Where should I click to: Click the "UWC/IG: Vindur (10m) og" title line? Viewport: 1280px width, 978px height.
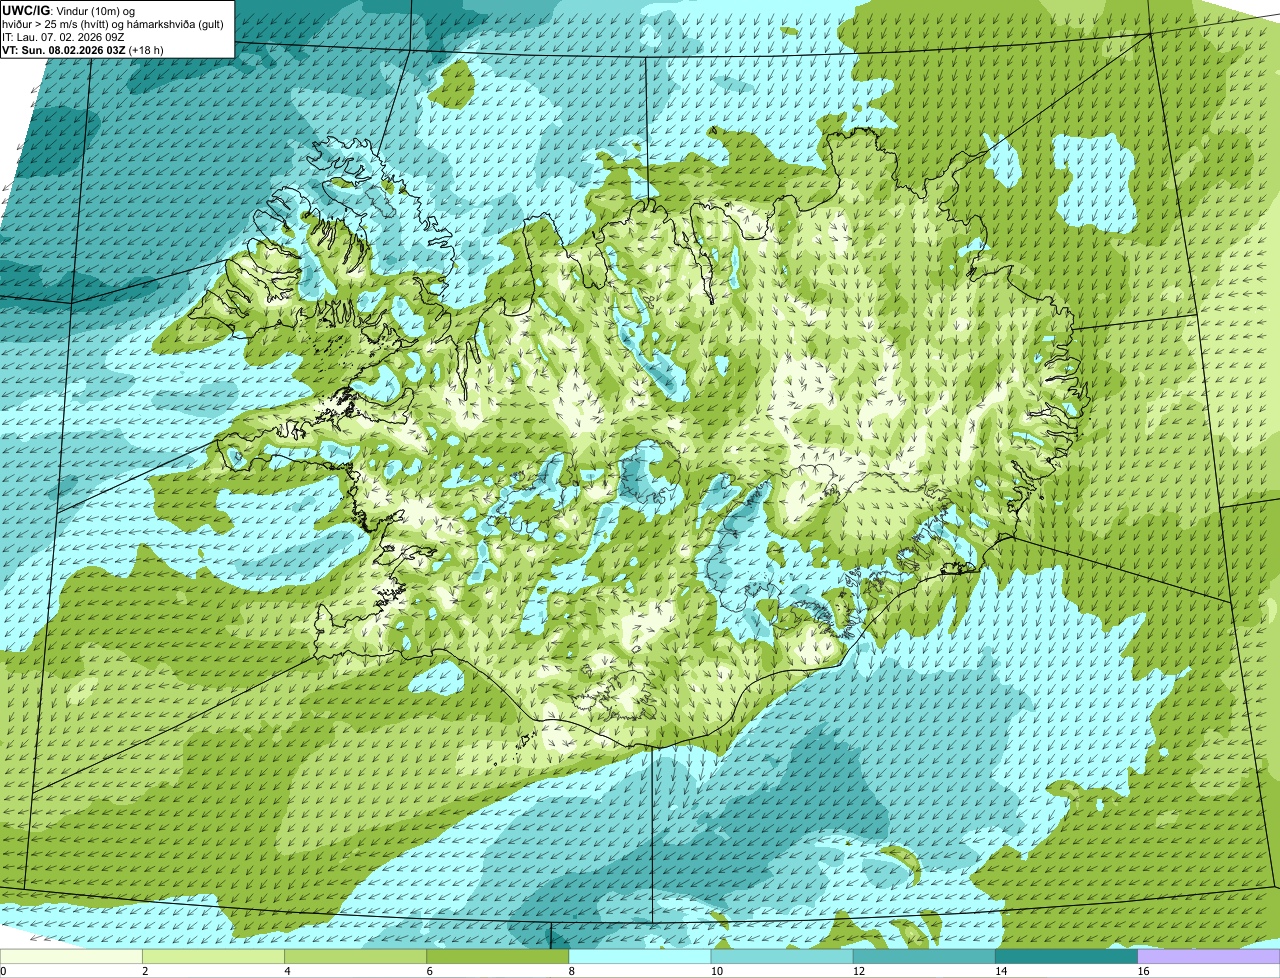(69, 11)
